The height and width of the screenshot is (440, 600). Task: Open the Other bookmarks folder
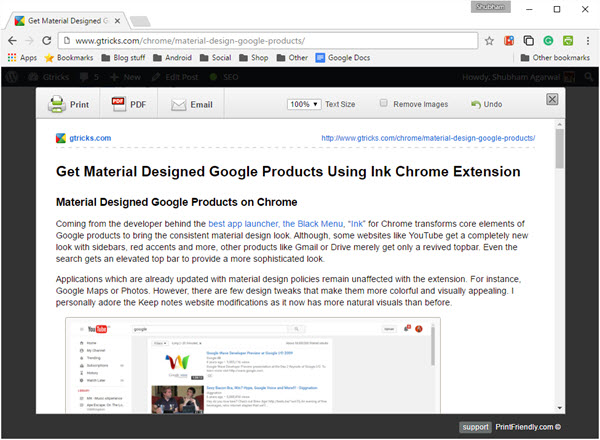point(292,58)
